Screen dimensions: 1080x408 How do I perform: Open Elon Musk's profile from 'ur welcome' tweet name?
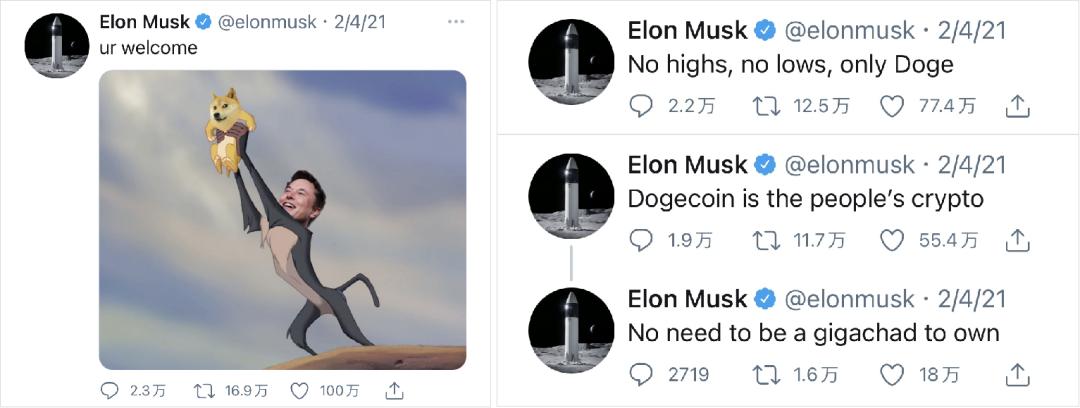pyautogui.click(x=144, y=22)
